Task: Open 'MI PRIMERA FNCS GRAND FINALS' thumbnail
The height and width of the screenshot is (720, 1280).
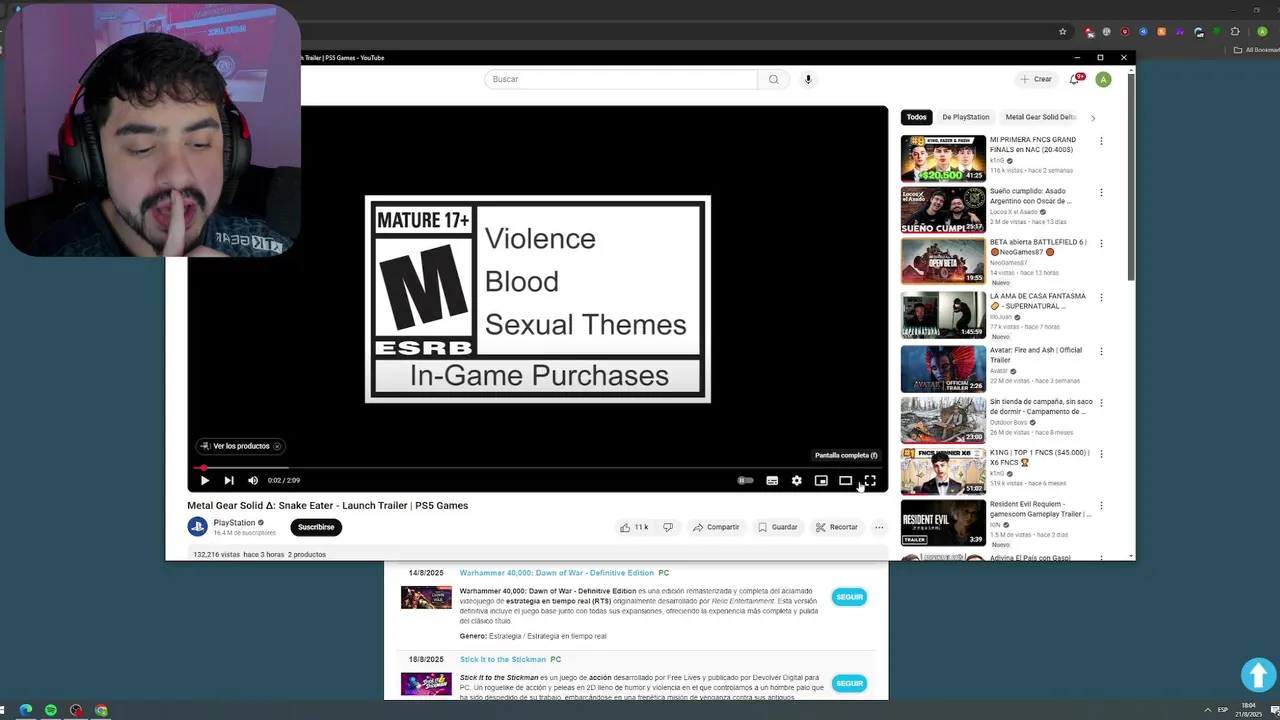Action: coord(943,158)
